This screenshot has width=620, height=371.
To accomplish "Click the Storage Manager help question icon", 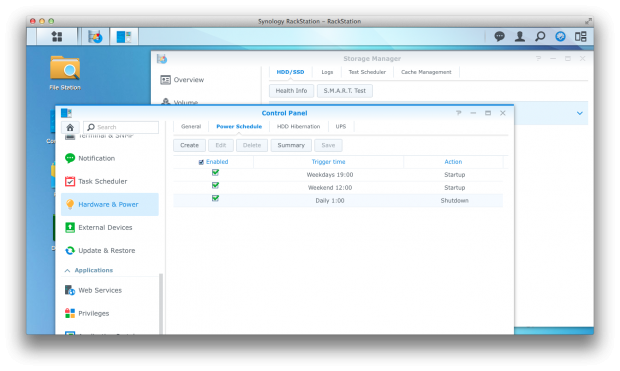I will [x=539, y=59].
